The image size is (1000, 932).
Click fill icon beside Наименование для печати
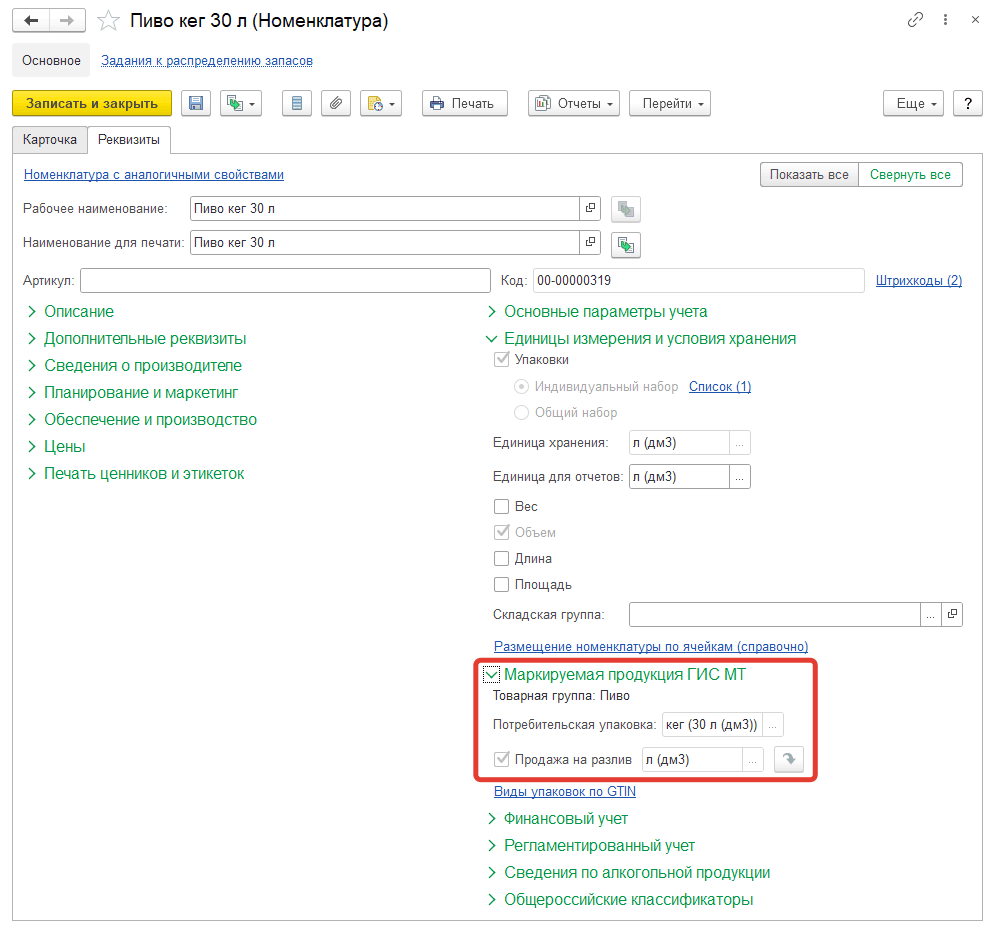point(626,244)
